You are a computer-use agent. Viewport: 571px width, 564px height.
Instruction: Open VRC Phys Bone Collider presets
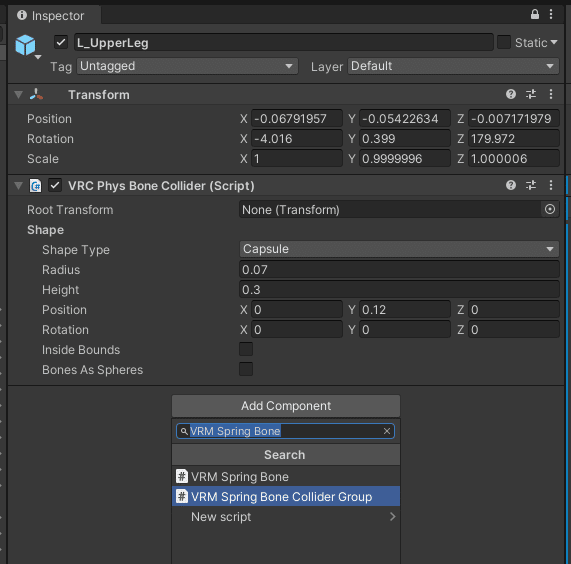click(x=531, y=185)
